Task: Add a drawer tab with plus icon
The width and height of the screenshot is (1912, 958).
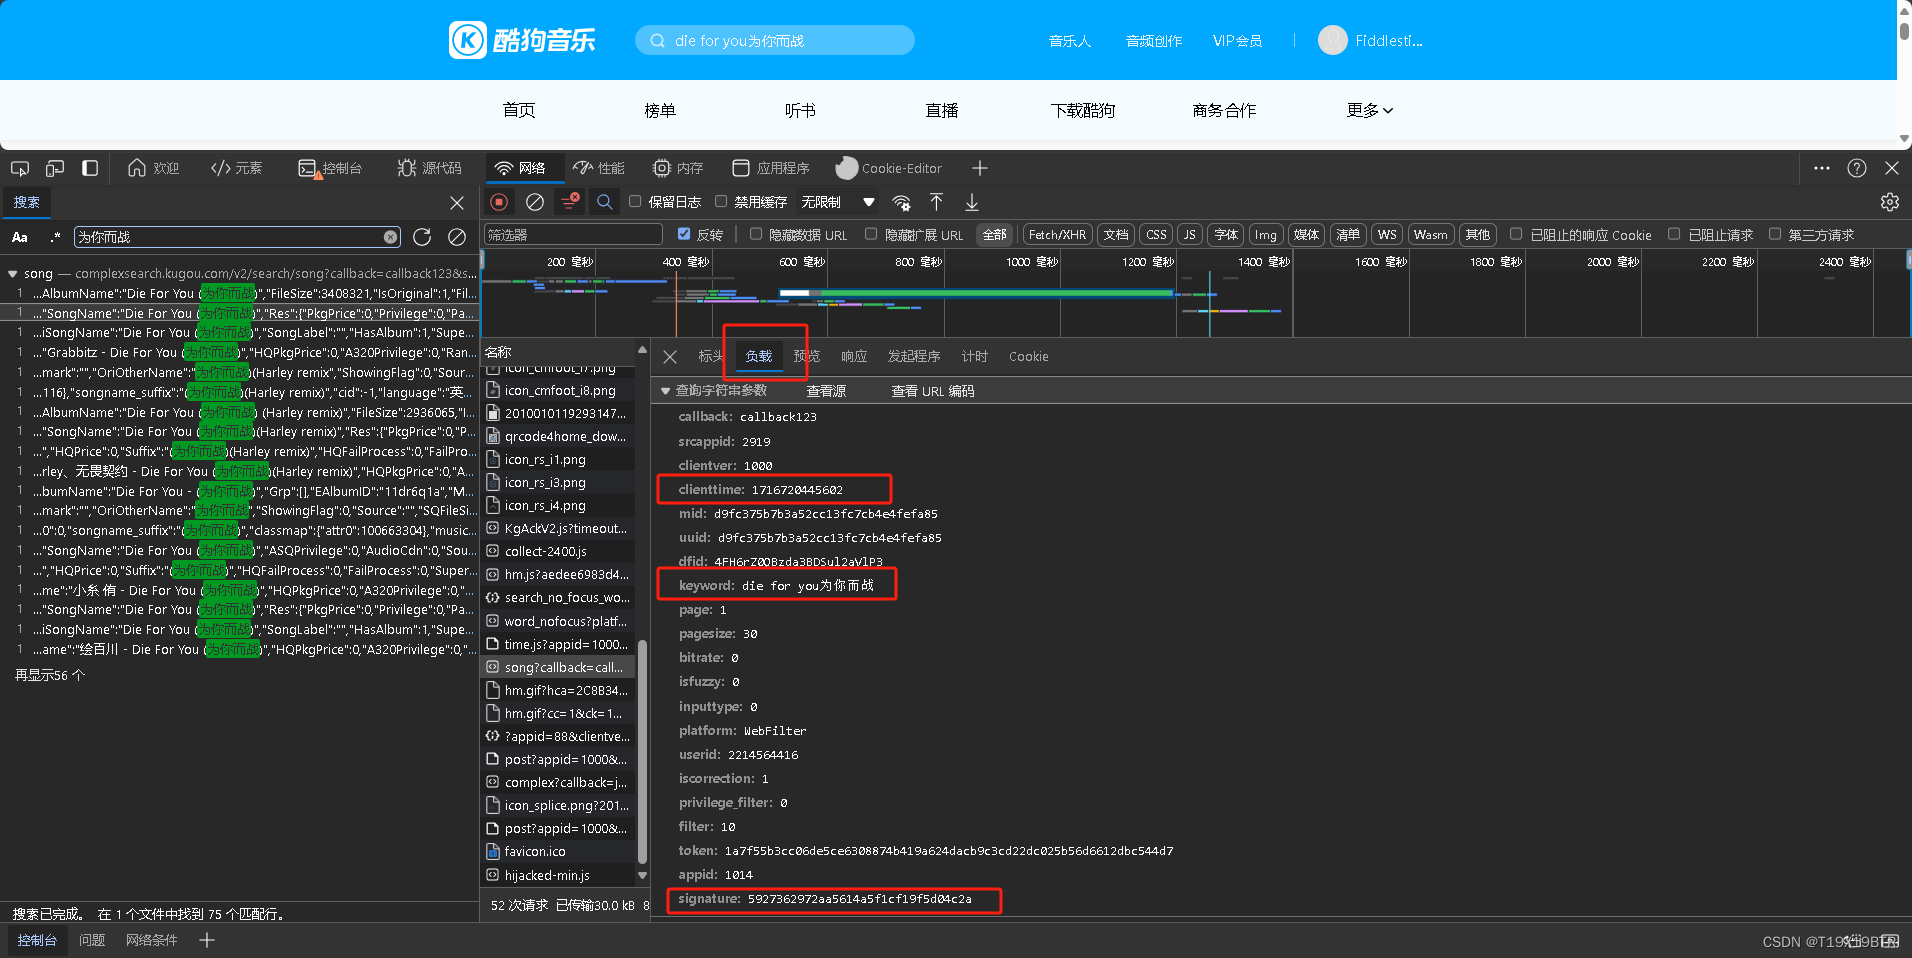Action: tap(207, 940)
